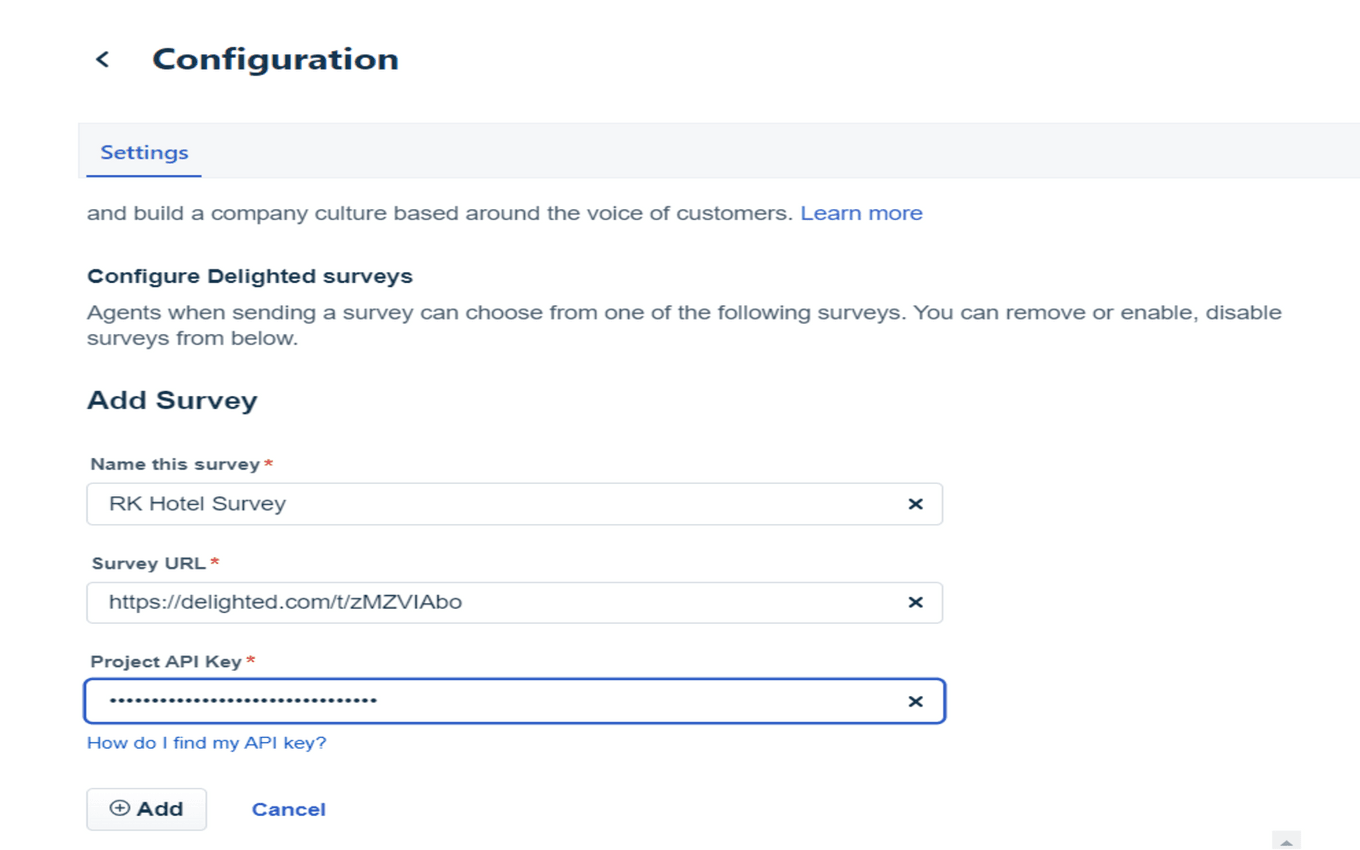Open "How do I find my API key?"
The width and height of the screenshot is (1360, 850).
(x=206, y=743)
